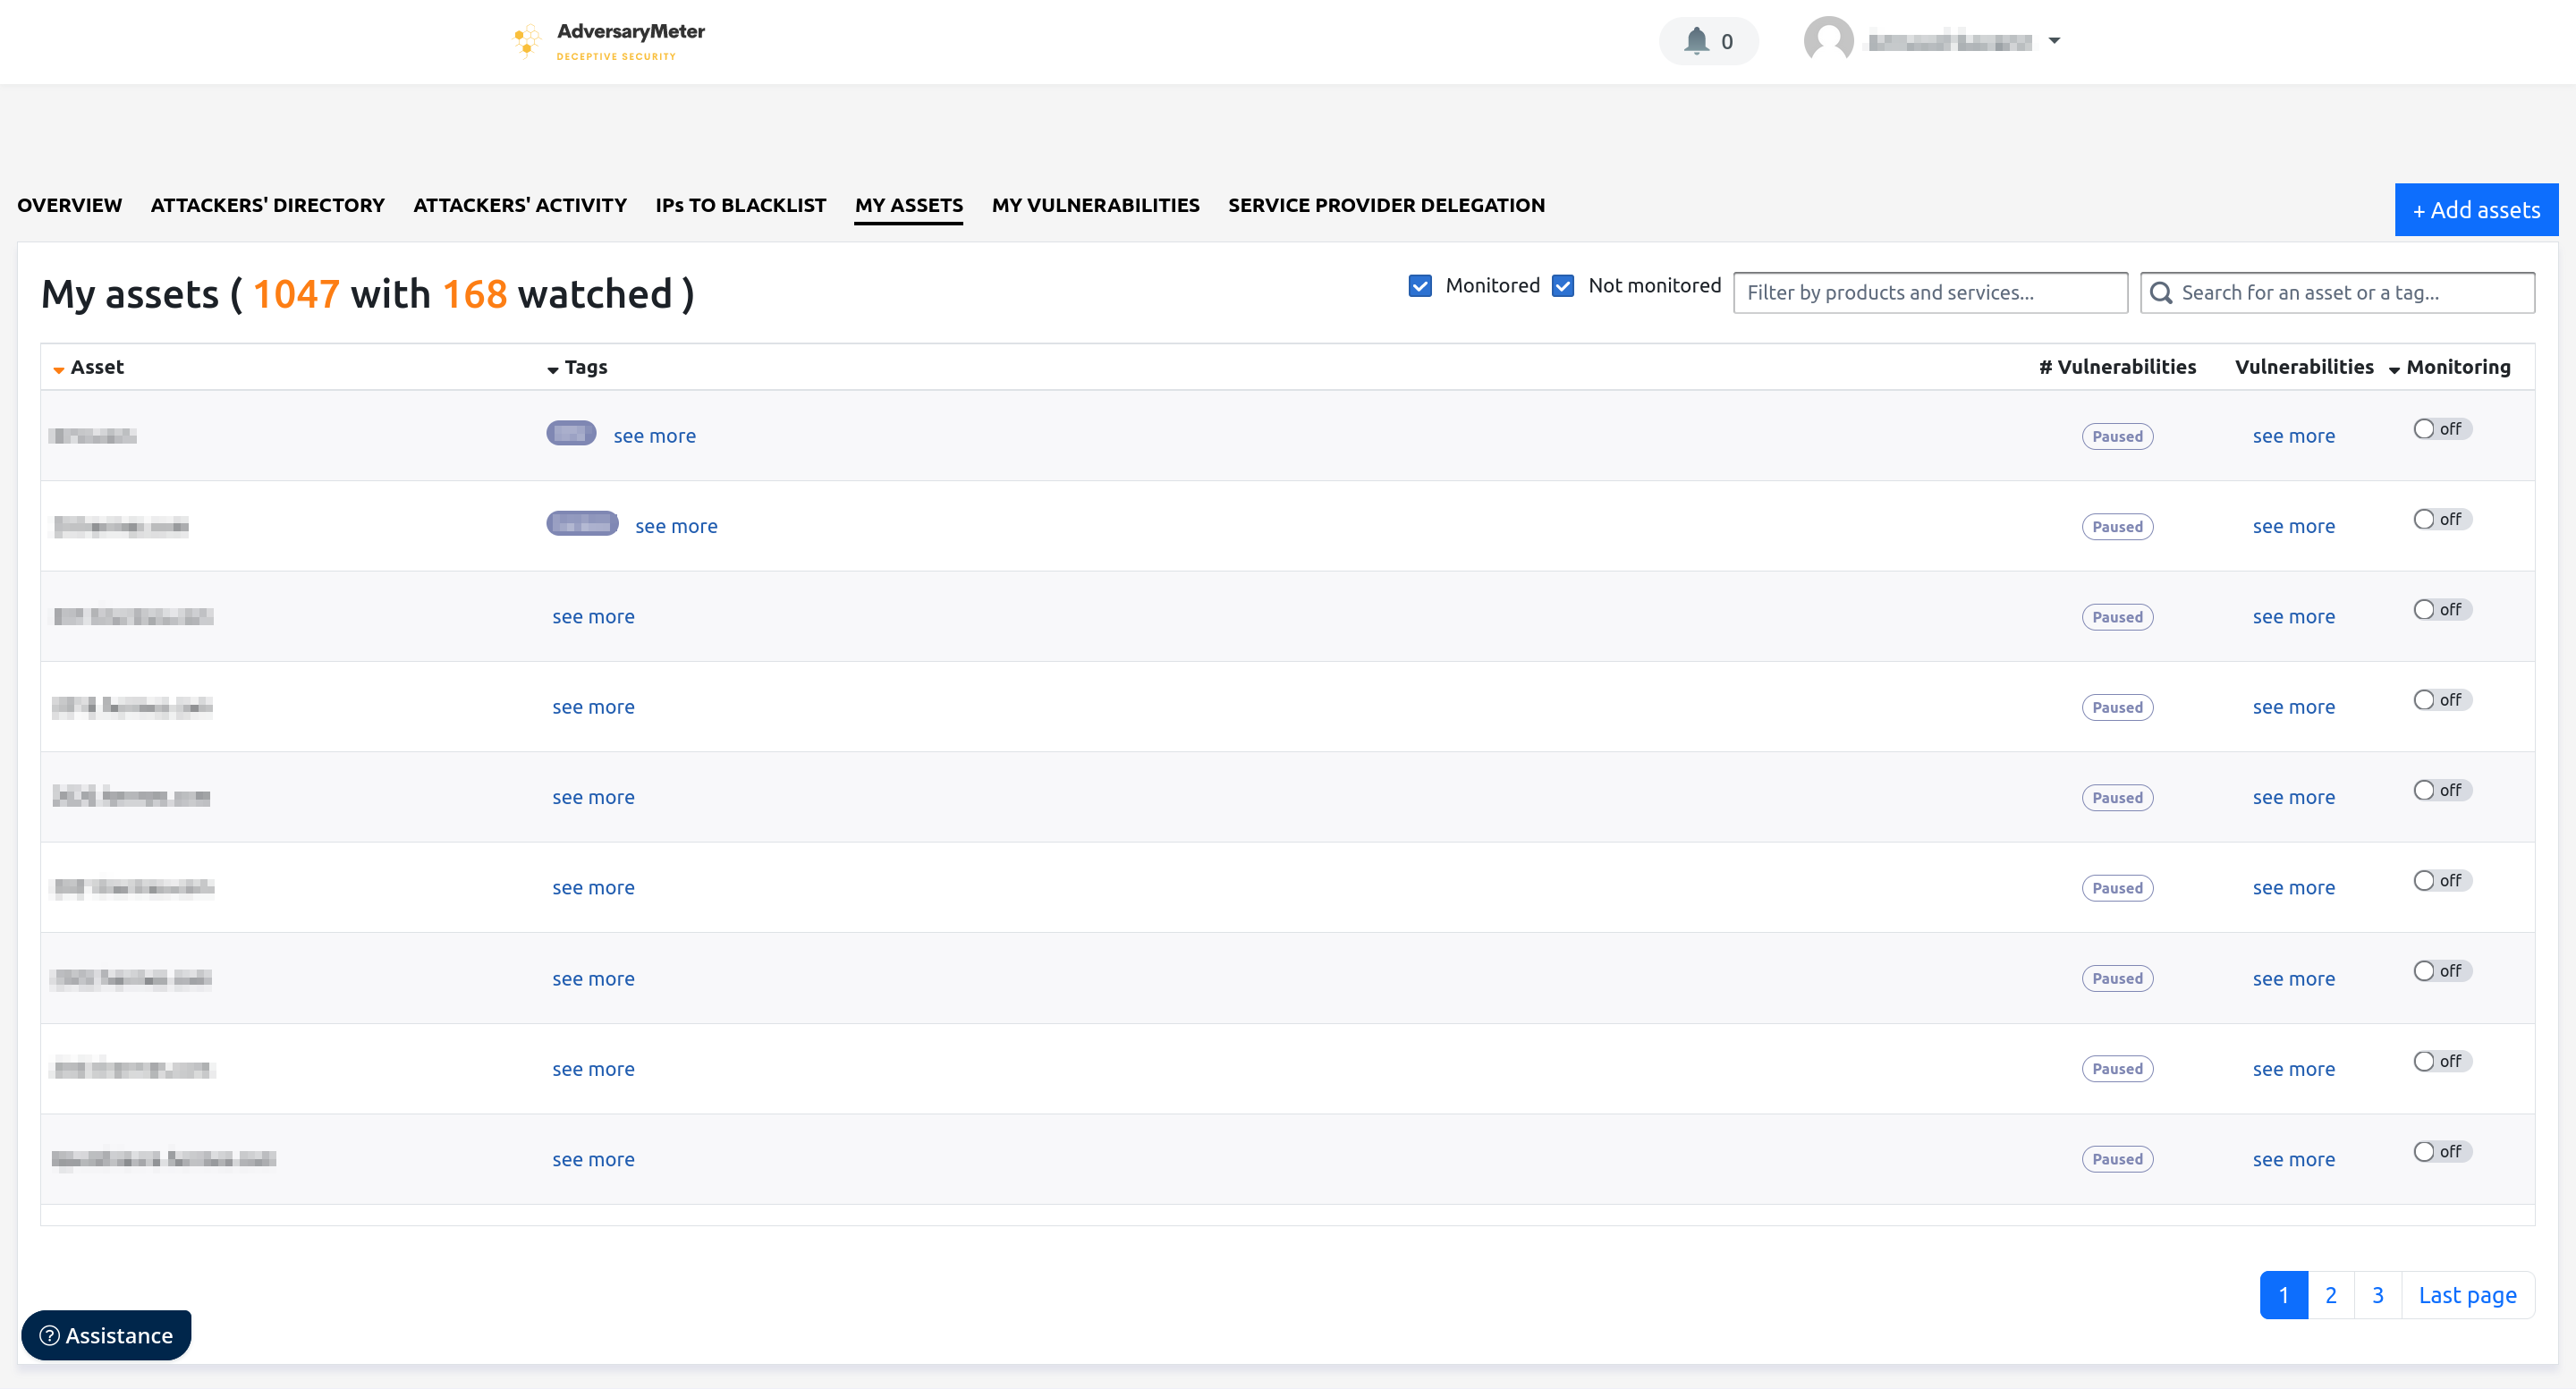Turn on monitoring for the third asset row

click(x=2441, y=610)
